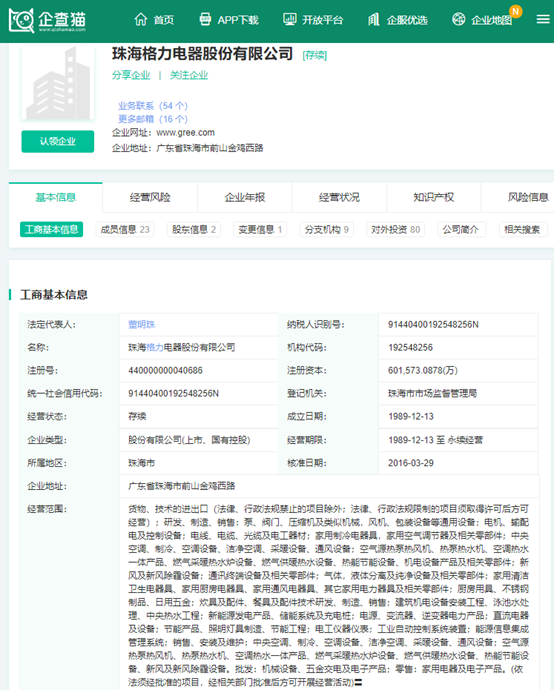554x690 pixels.
Task: Select the 成员信息 23 sub-tab
Action: tap(125, 229)
